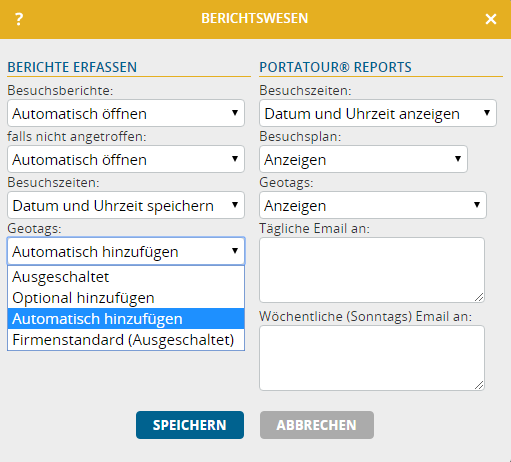Click the Speichern button
The image size is (511, 462).
tap(190, 425)
